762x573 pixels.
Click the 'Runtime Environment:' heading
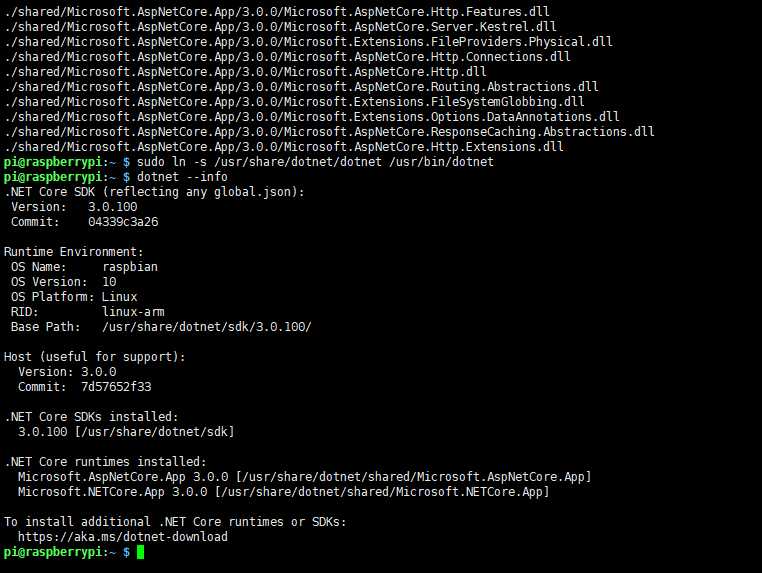74,252
